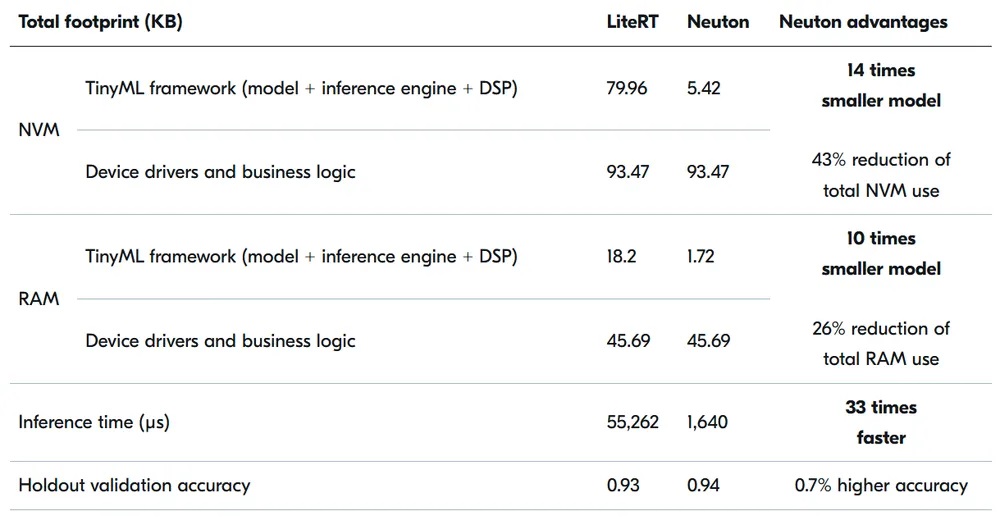Click the '33 times faster' text

click(x=881, y=422)
